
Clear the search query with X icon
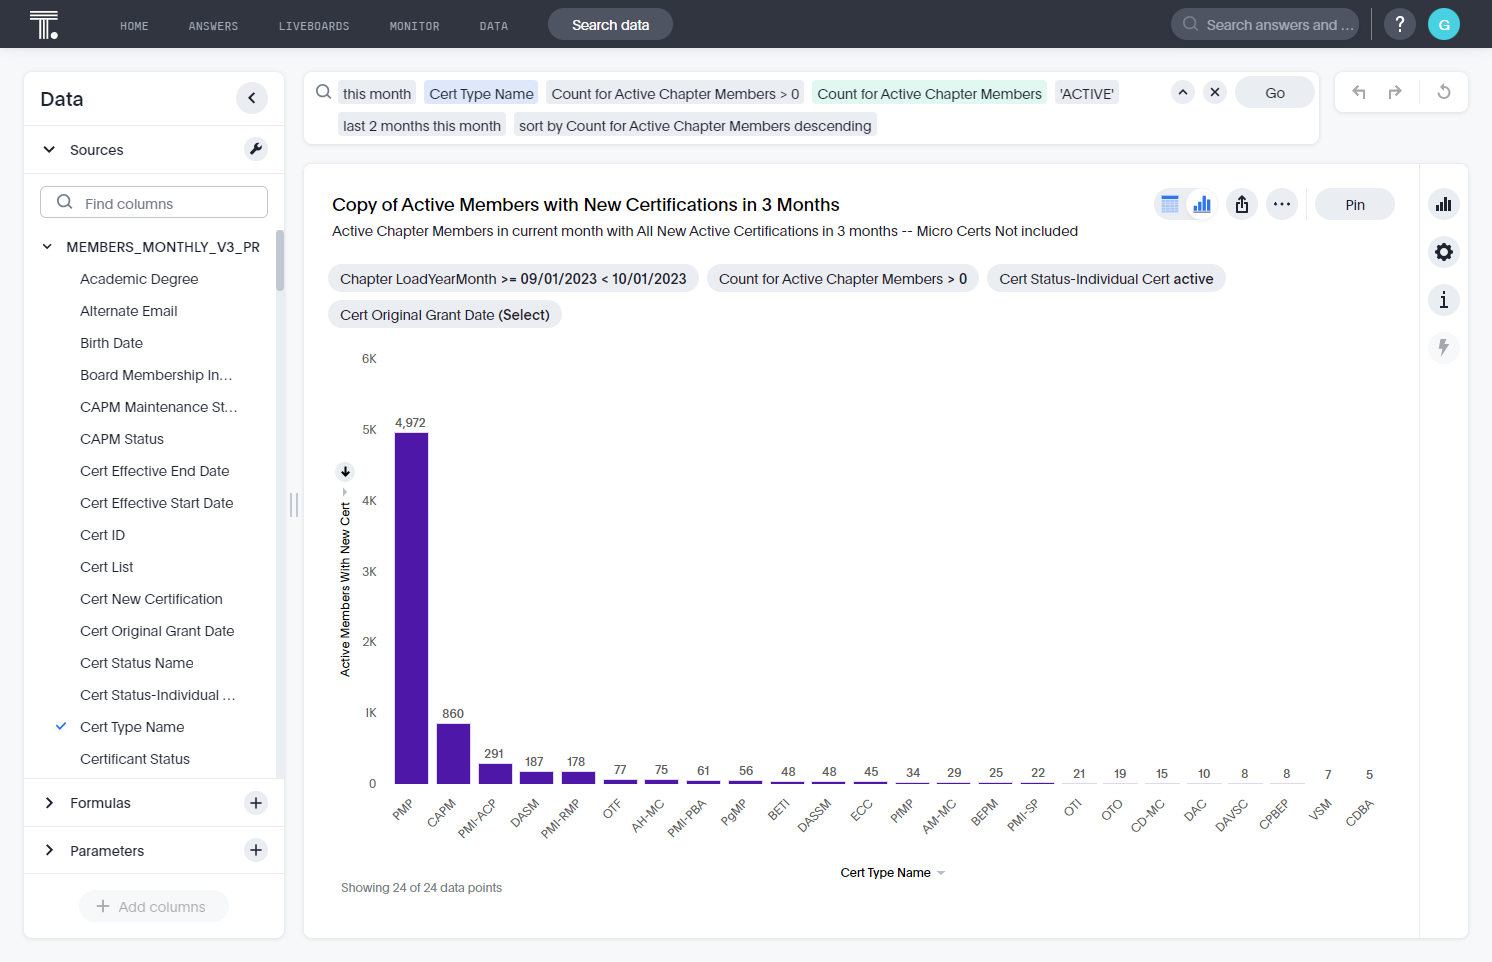click(x=1215, y=92)
